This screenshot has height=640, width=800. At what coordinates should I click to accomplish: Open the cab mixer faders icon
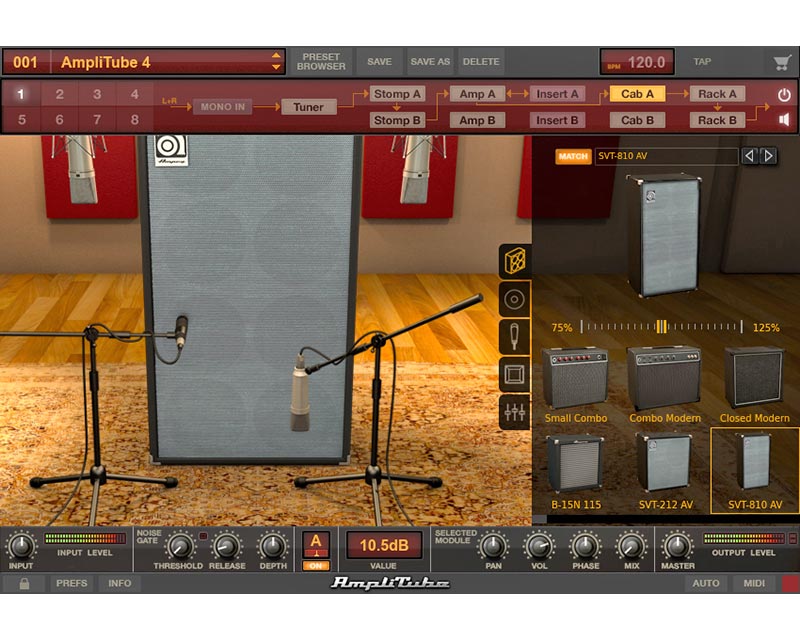point(514,411)
